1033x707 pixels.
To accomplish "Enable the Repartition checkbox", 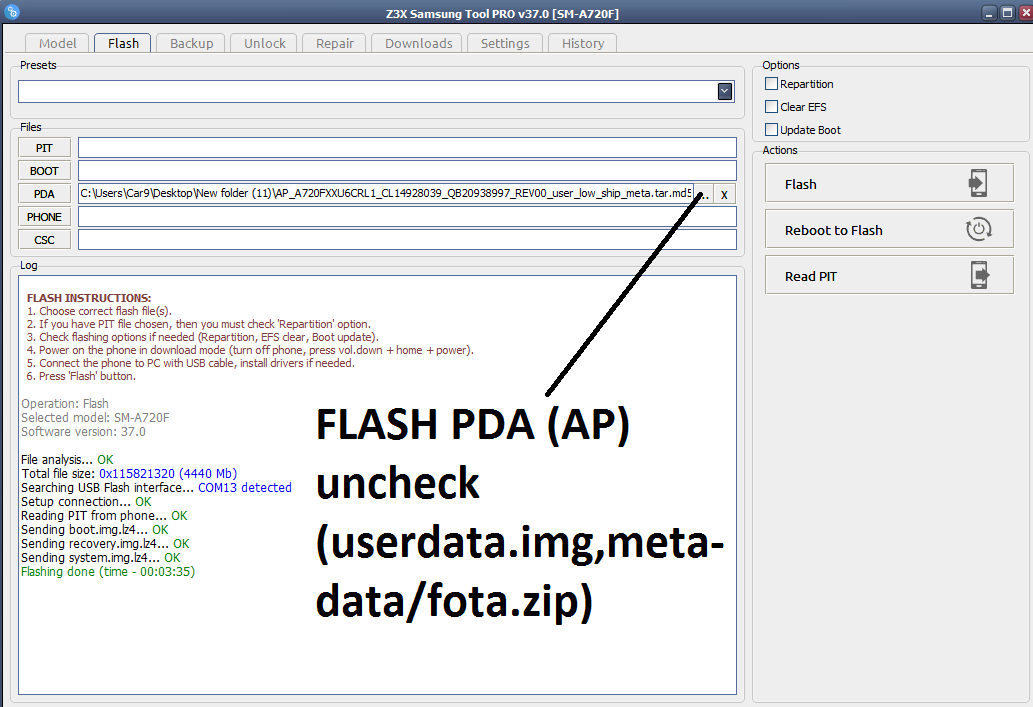I will [x=771, y=84].
